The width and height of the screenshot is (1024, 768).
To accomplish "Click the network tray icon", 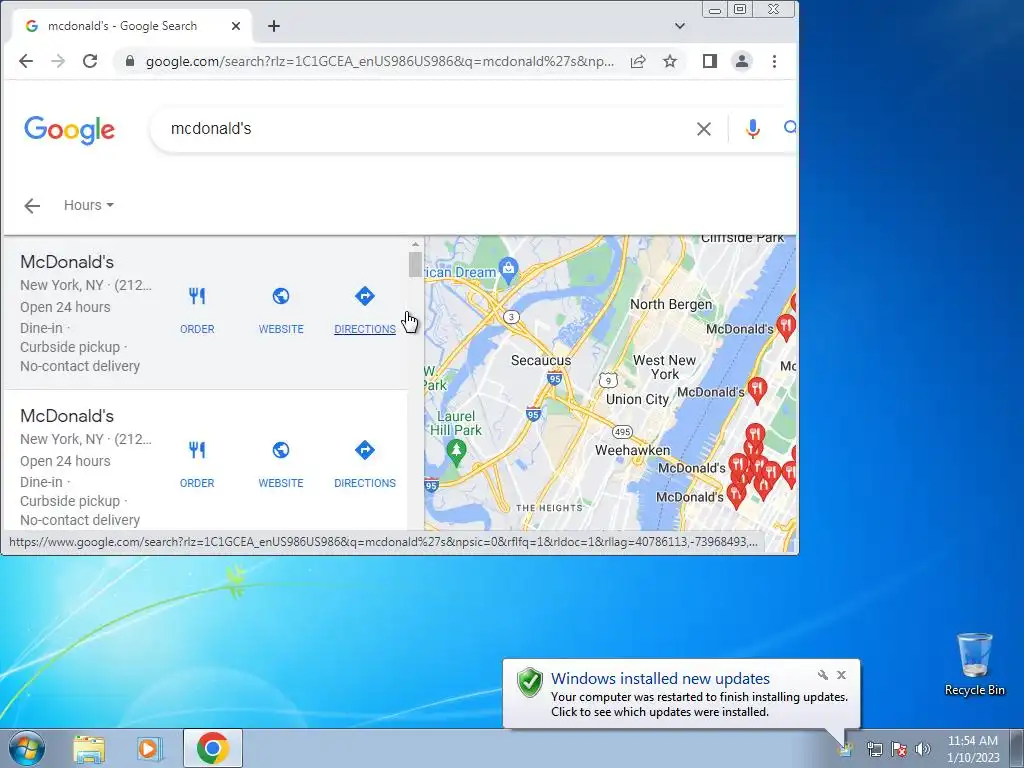I will click(874, 749).
